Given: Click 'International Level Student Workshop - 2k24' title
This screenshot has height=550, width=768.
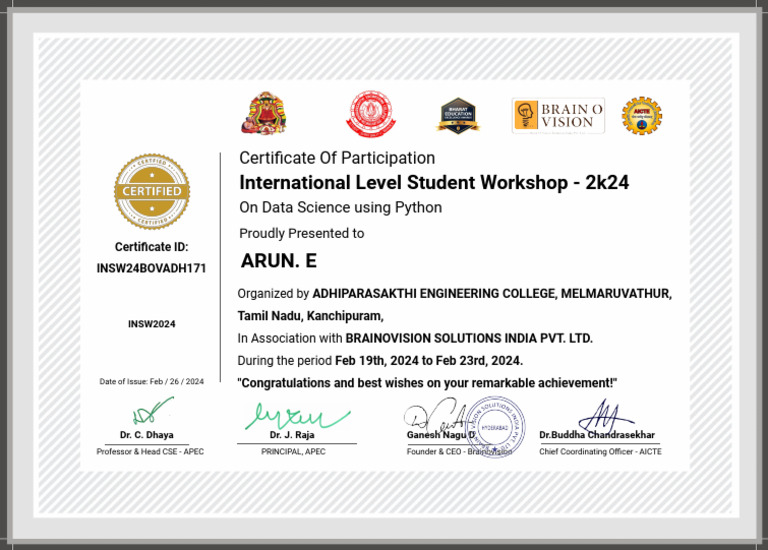Looking at the screenshot, I should [x=434, y=183].
